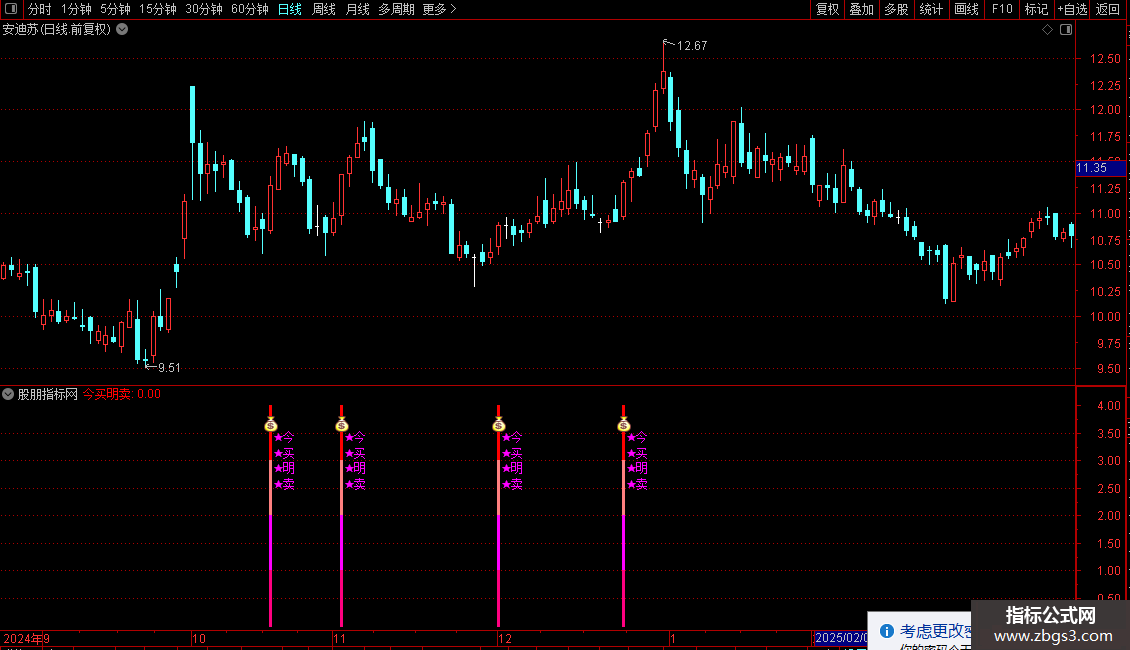The image size is (1130, 650).
Task: Click the first money bag signal icon
Action: [x=271, y=424]
